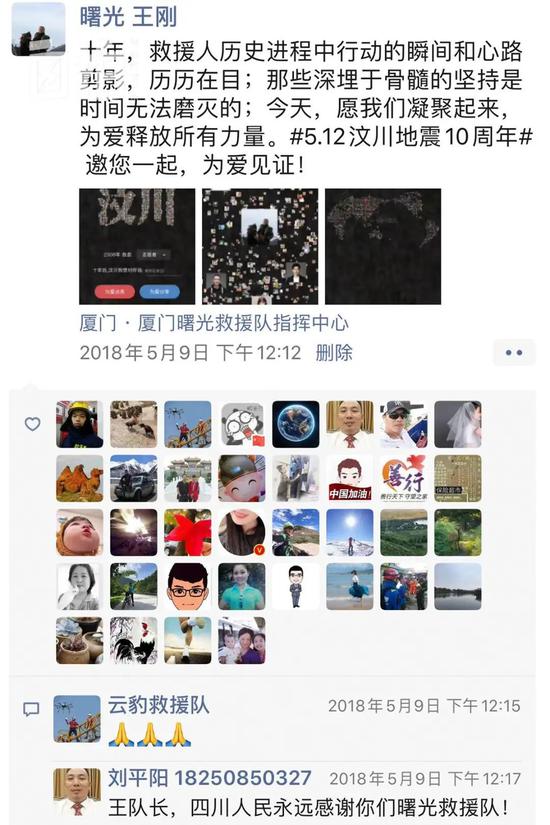Open poster name 曙光 王刚
Screen dimensions: 550x825
[x=128, y=17]
